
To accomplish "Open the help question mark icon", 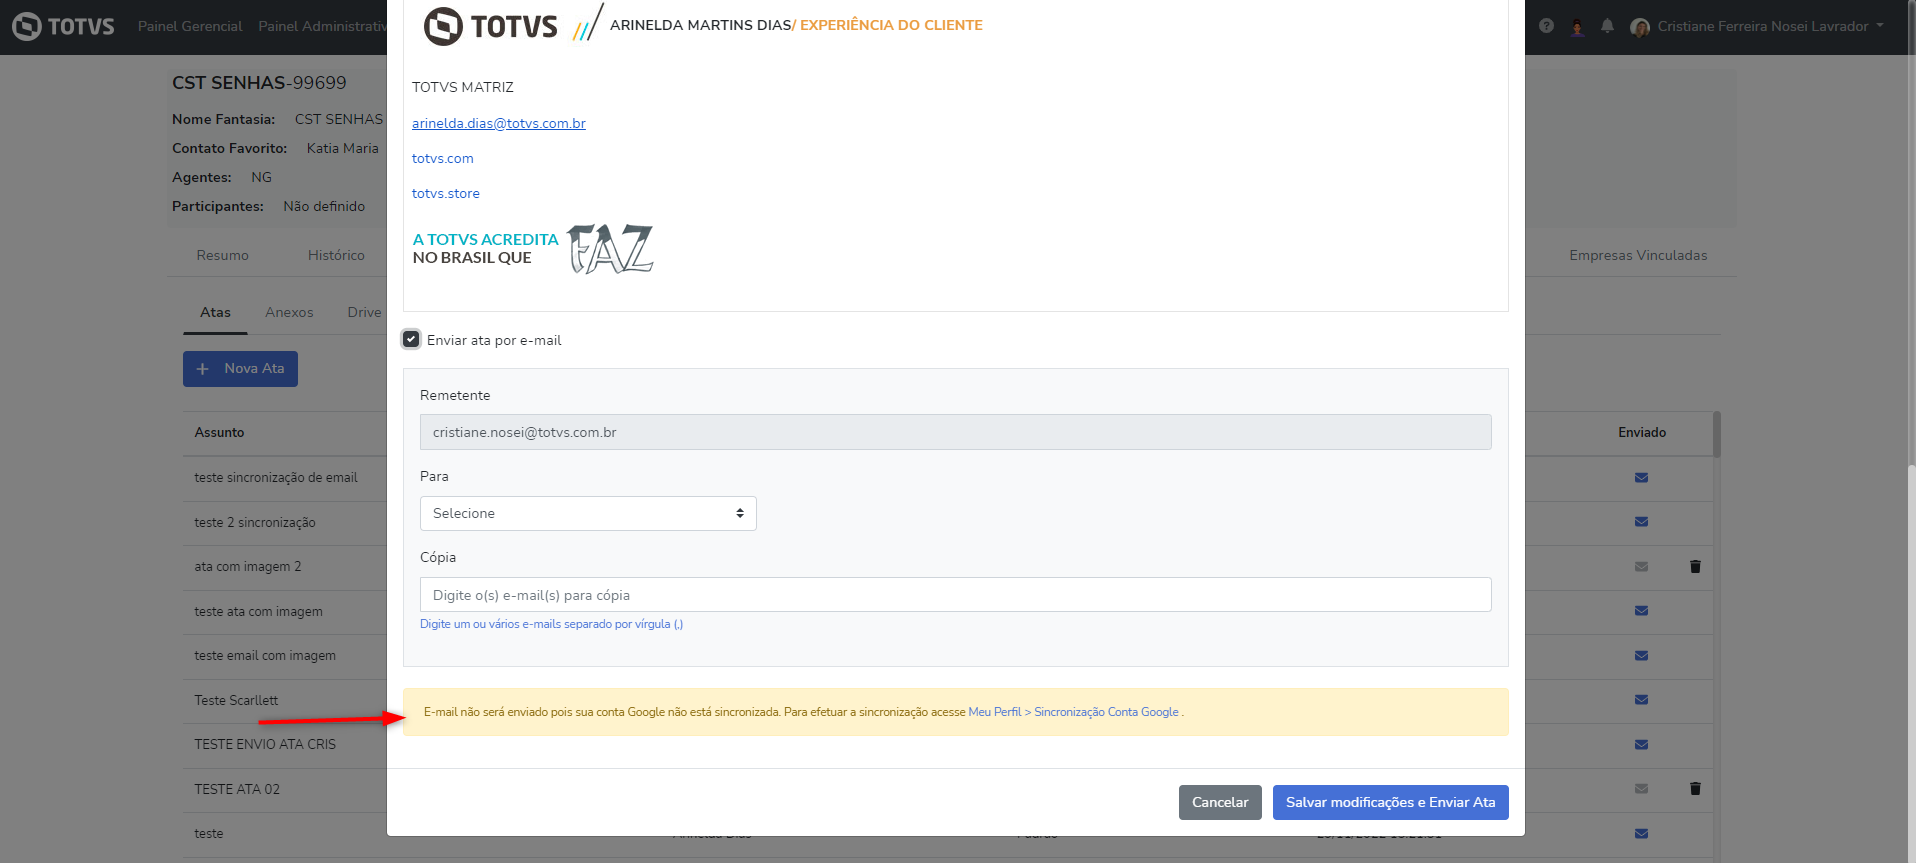I will (1546, 26).
